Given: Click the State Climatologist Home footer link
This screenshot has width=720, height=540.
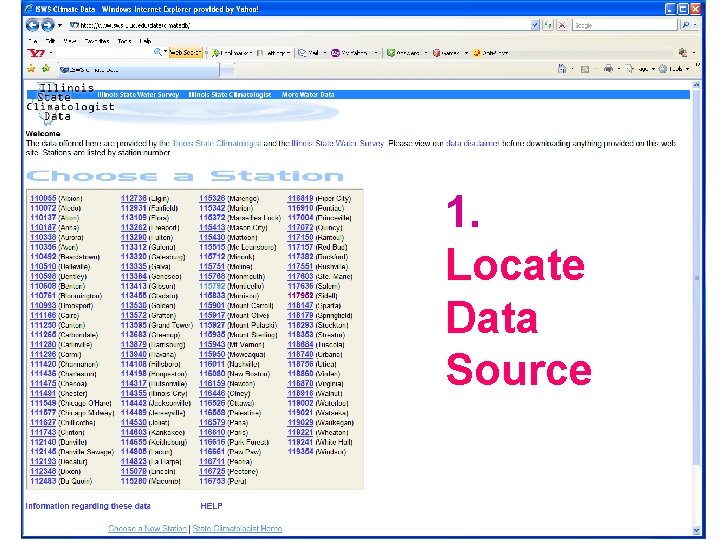Looking at the screenshot, I should pos(237,529).
